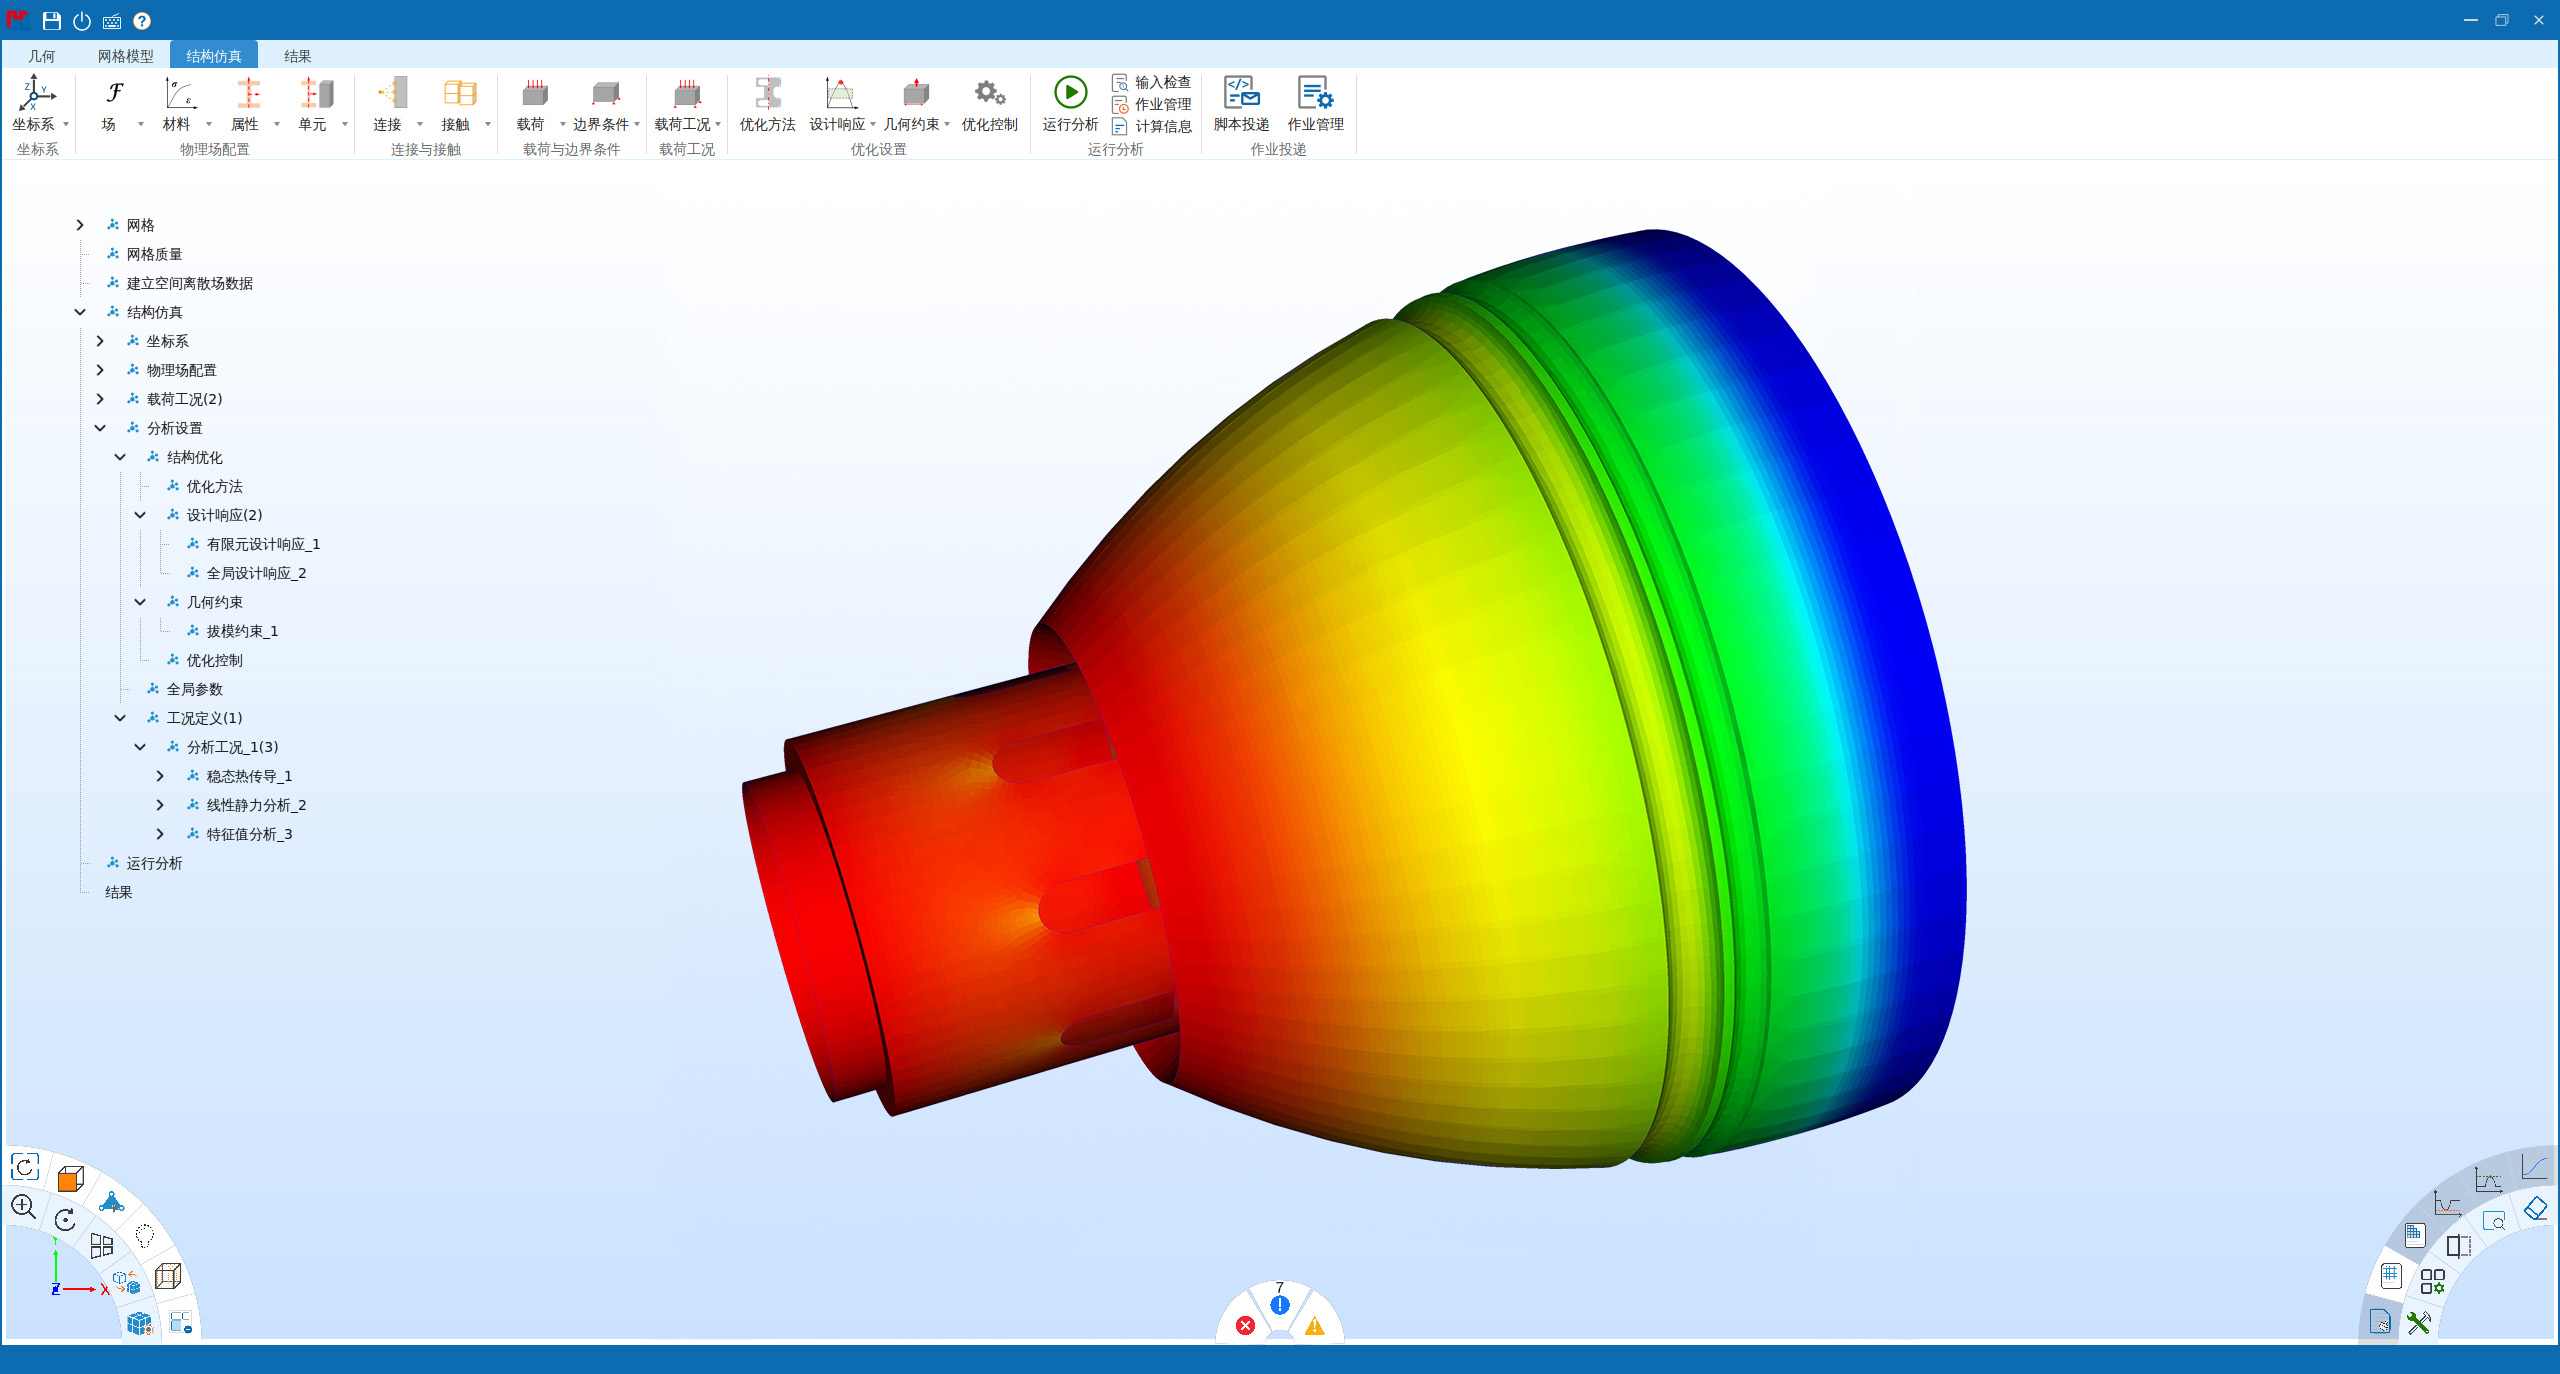This screenshot has height=1374, width=2560.
Task: Collapse the 设计响应(2) tree node
Action: pos(140,515)
